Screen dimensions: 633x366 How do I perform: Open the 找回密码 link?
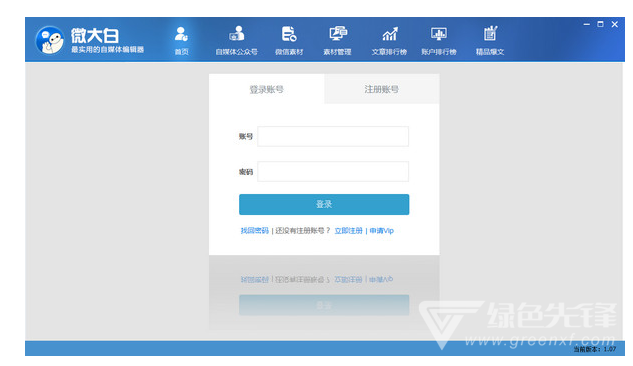click(x=254, y=230)
